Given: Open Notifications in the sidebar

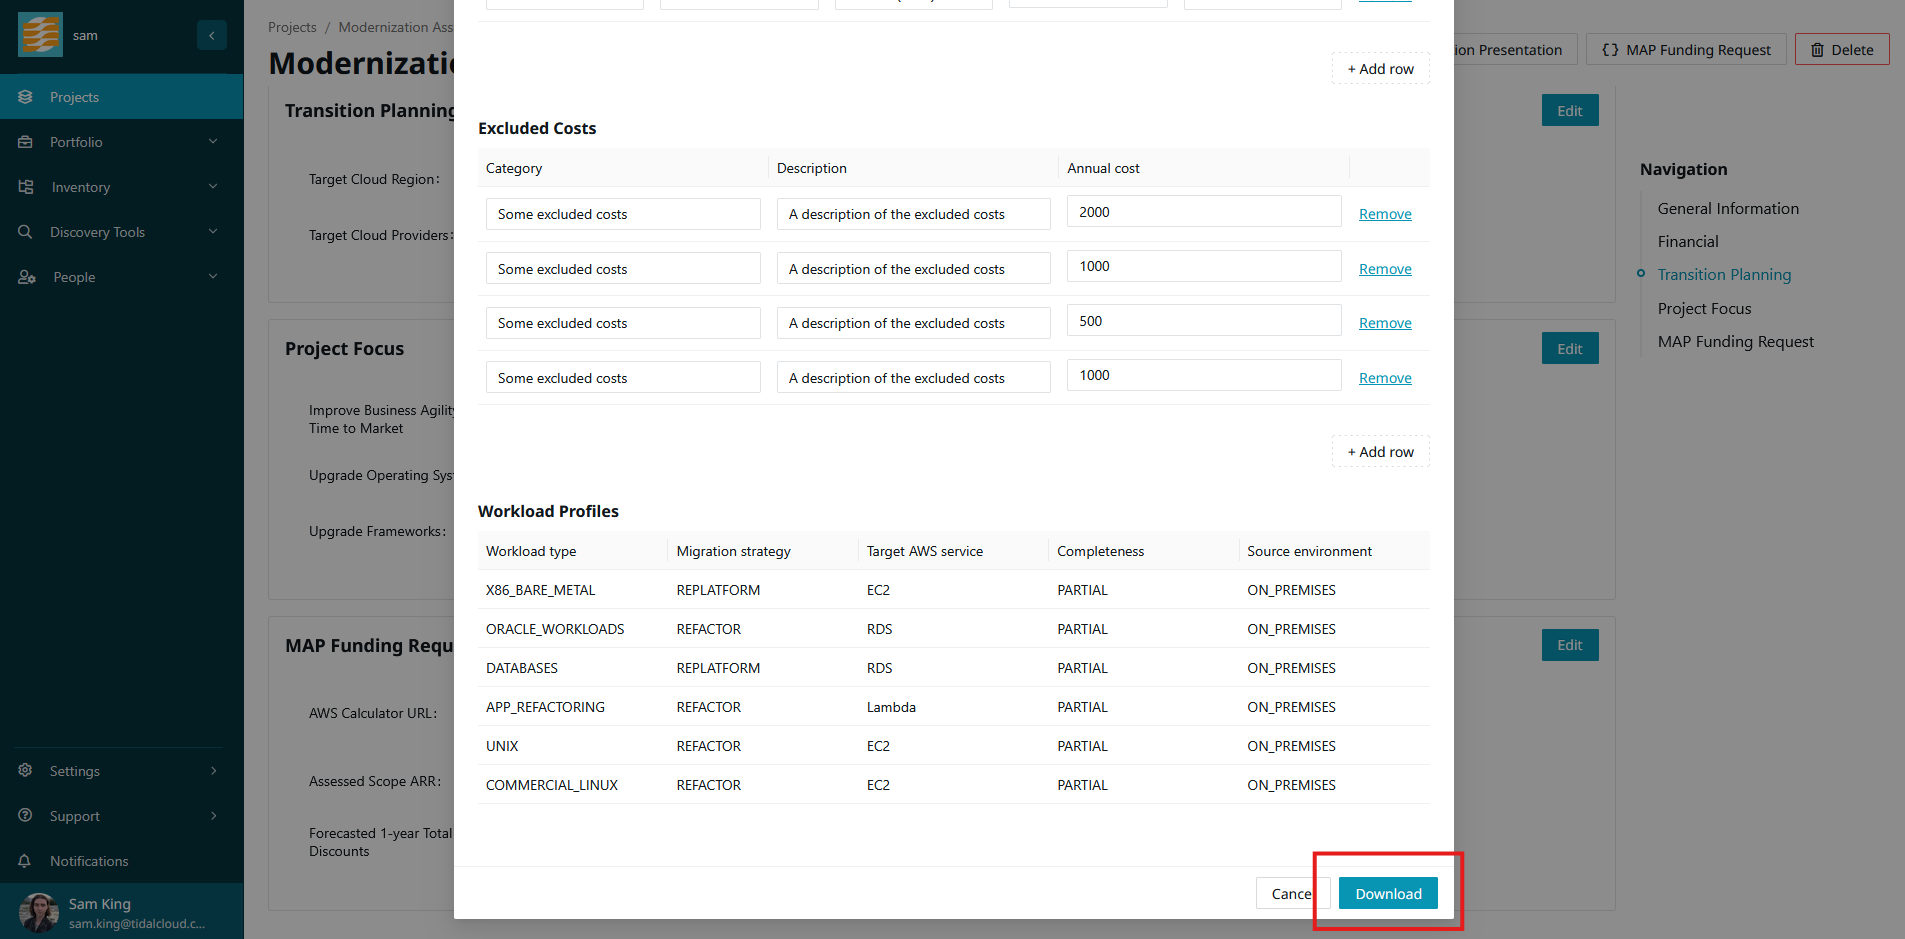Looking at the screenshot, I should coord(121,861).
